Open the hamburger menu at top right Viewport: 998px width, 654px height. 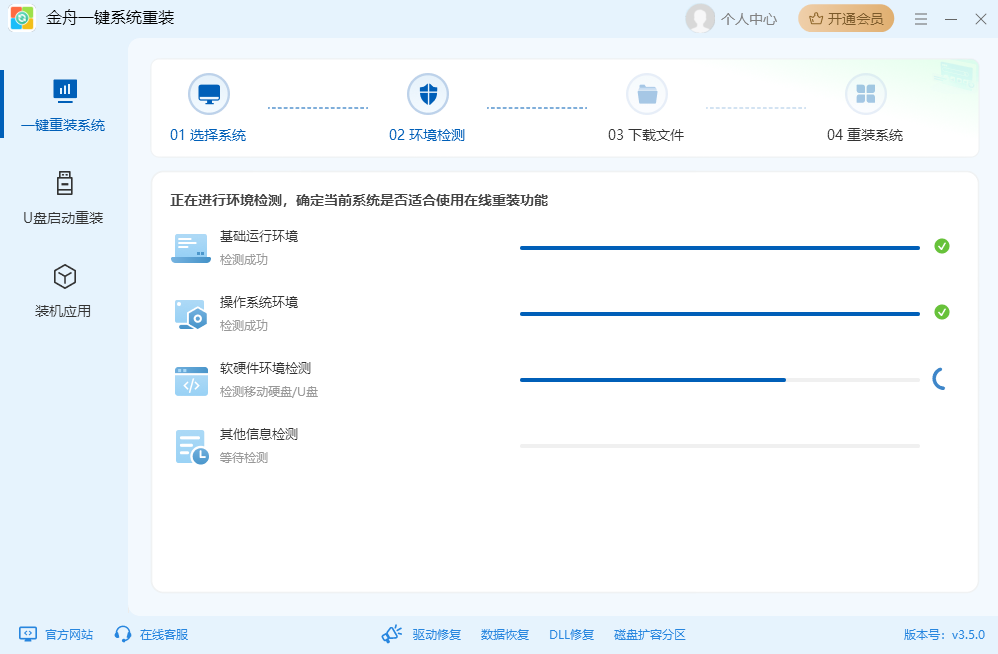tap(920, 18)
